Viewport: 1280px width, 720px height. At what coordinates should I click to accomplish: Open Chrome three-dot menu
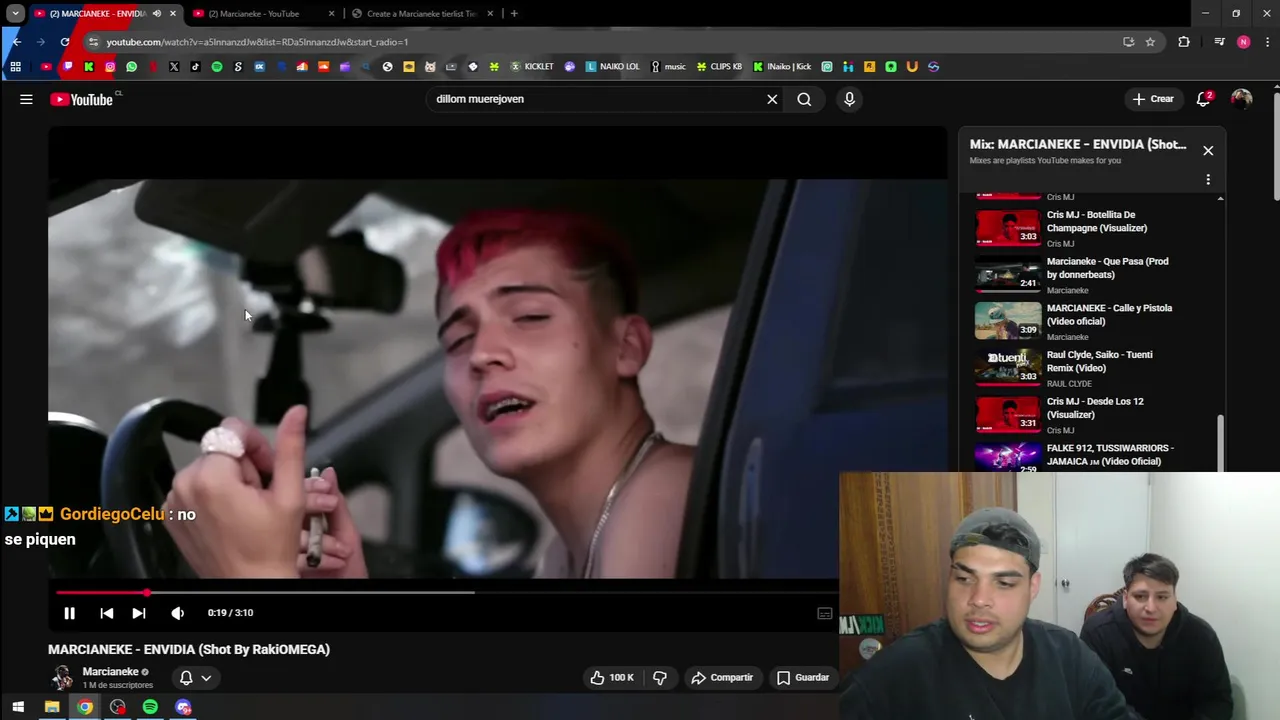click(1267, 42)
